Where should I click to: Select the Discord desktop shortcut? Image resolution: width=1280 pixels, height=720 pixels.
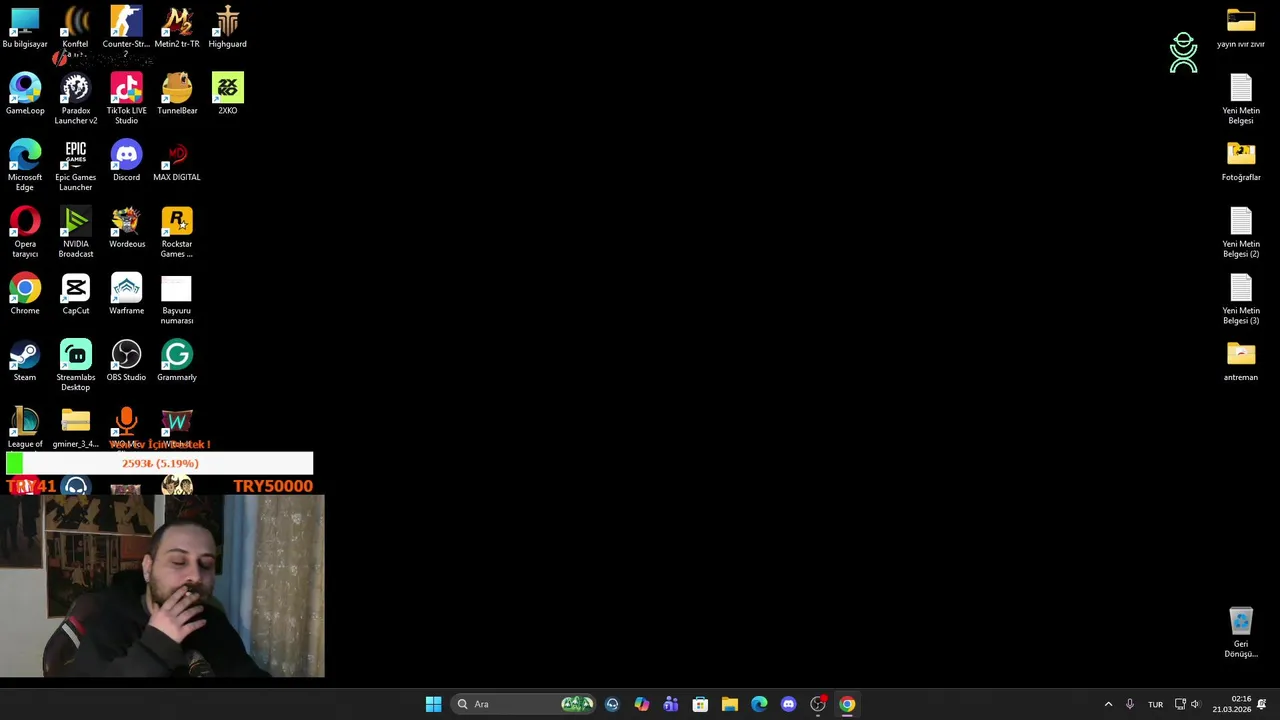coord(126,161)
